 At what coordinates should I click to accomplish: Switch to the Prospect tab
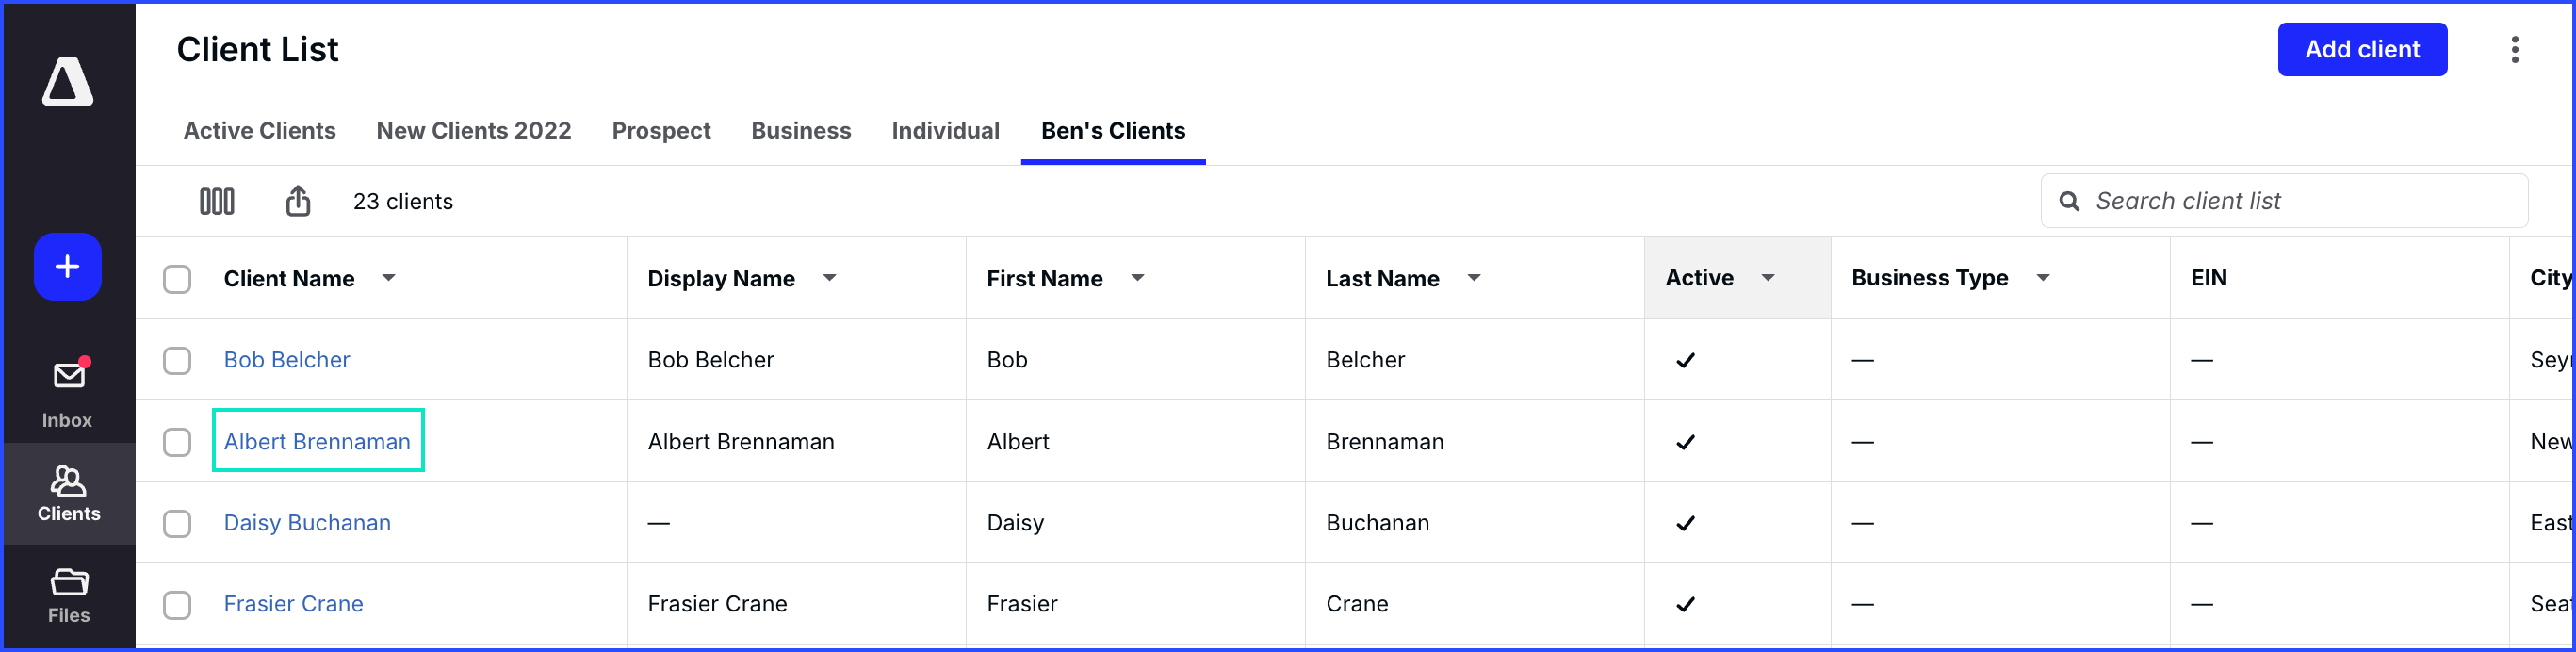tap(661, 131)
